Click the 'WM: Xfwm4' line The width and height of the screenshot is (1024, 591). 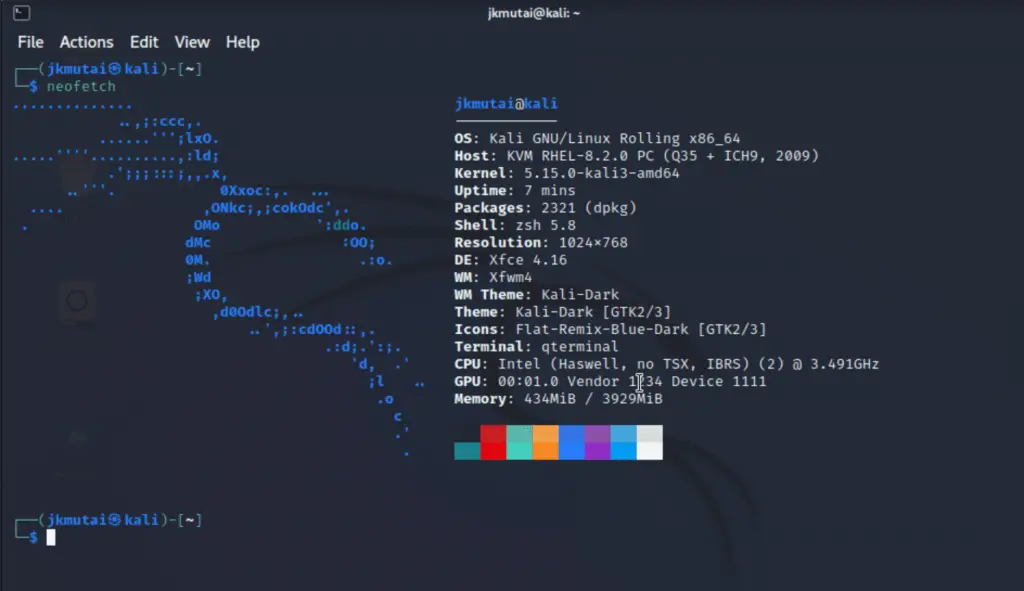pyautogui.click(x=493, y=277)
